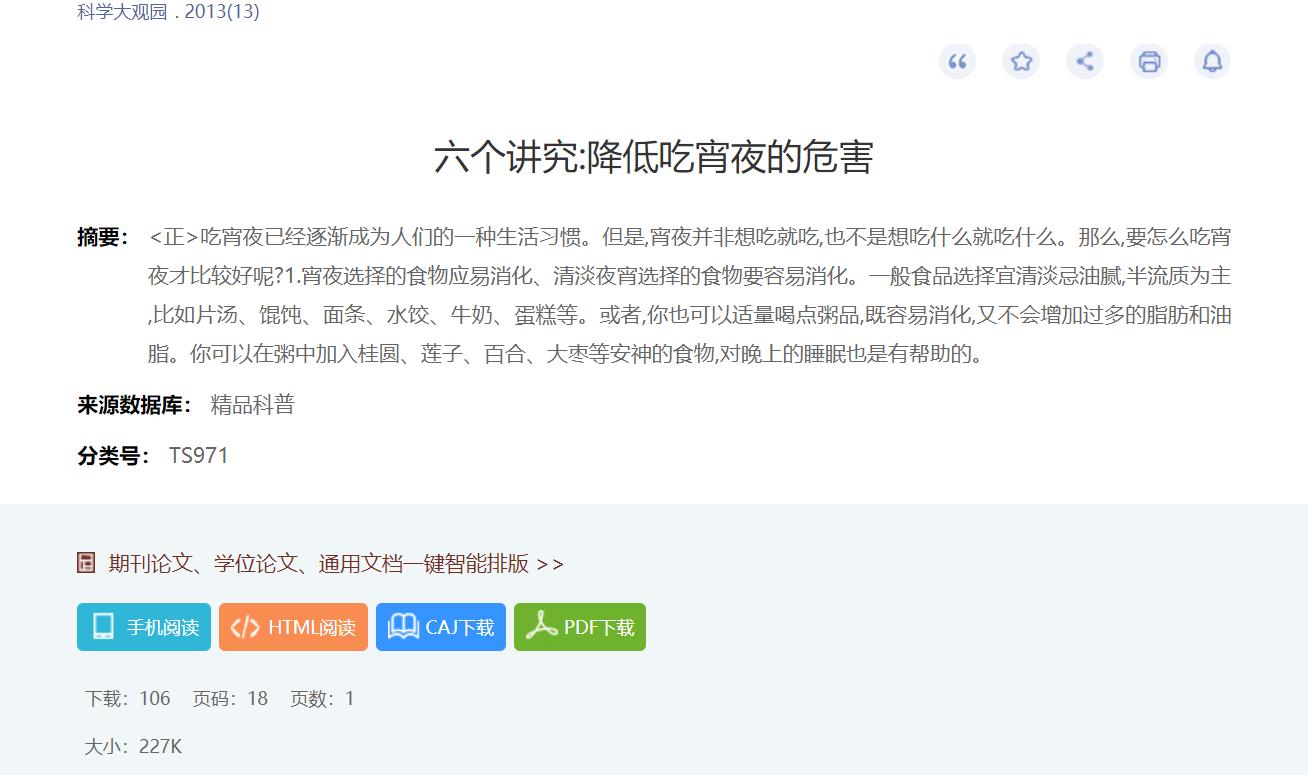The width and height of the screenshot is (1308, 775).
Task: Click the document icon beside 一键智能排版 link
Action: 84,563
